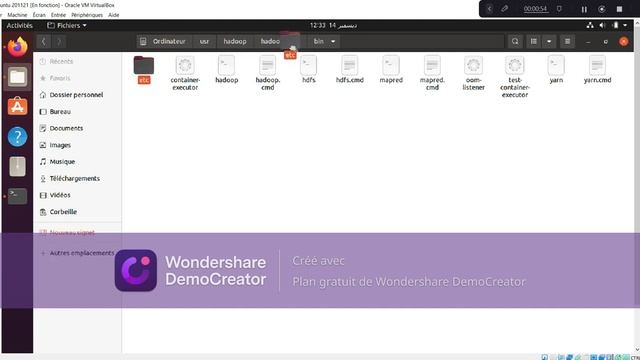The height and width of the screenshot is (360, 640).
Task: Open the VirtualBox Écran menu
Action: [x=39, y=15]
